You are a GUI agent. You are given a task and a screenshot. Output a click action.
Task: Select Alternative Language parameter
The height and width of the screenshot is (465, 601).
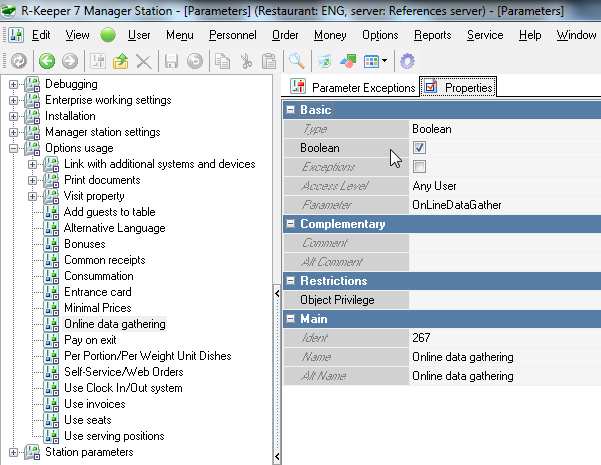tap(114, 228)
